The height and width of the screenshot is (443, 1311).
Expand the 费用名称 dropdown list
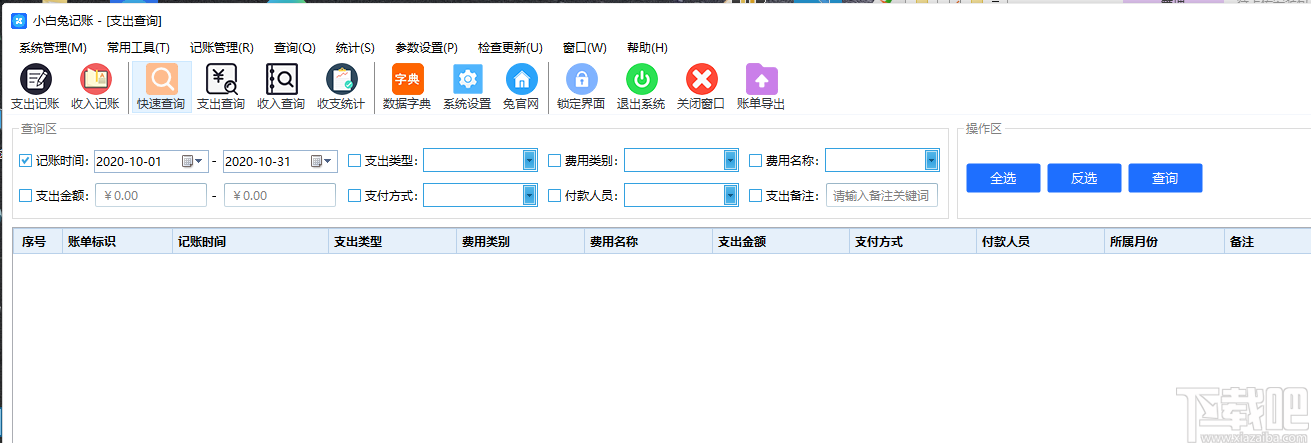pos(932,160)
